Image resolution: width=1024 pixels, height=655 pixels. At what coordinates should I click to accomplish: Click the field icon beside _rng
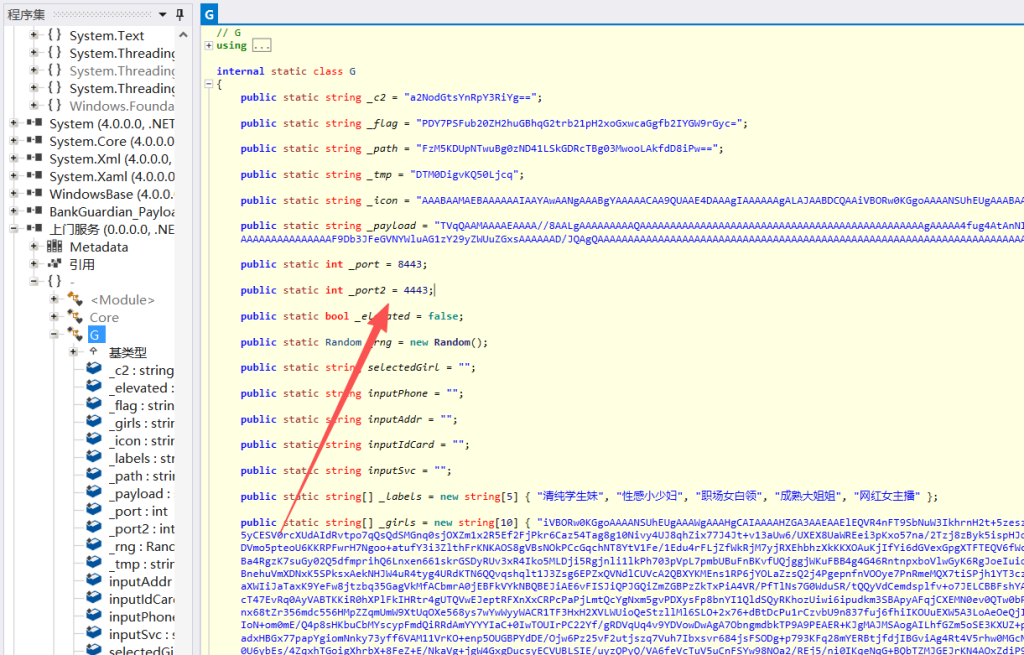pyautogui.click(x=95, y=546)
